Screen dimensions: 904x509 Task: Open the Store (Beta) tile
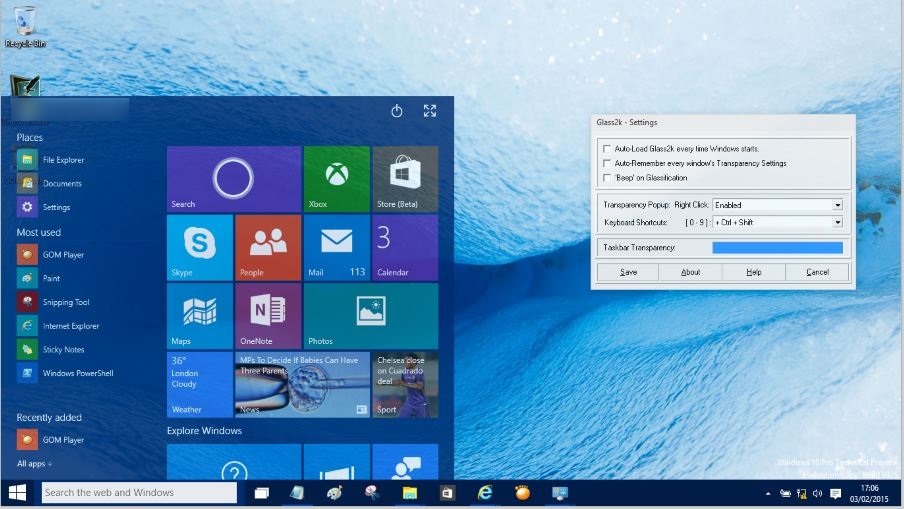pos(405,179)
